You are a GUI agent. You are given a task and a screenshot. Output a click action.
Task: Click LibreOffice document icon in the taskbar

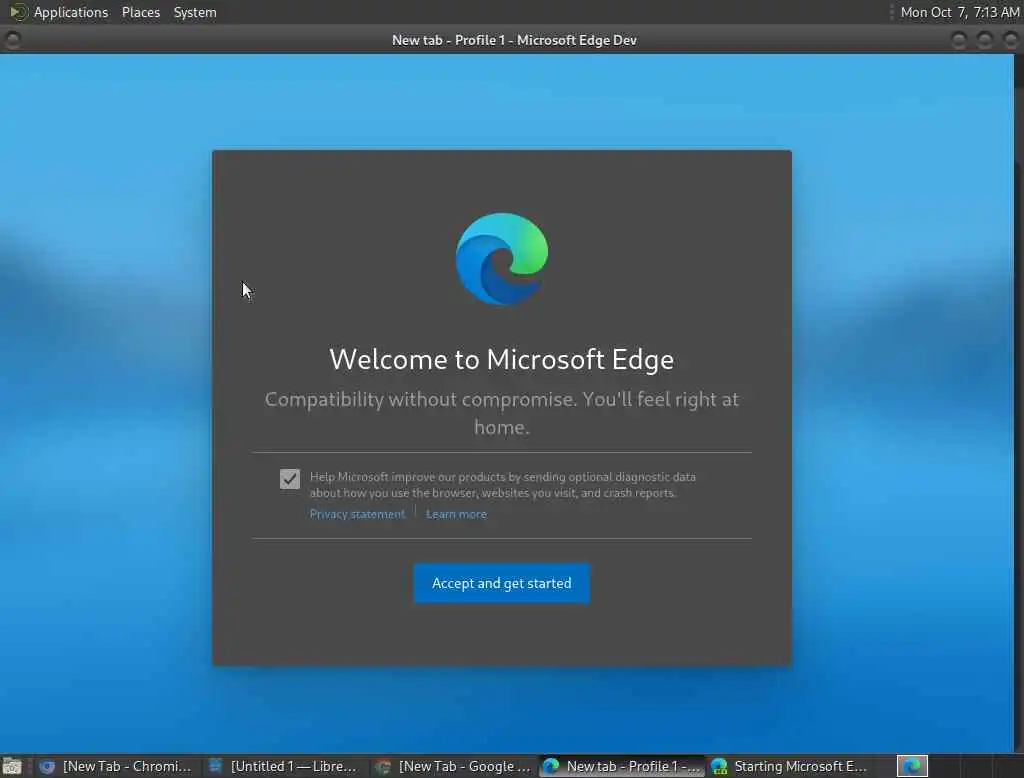[215, 766]
